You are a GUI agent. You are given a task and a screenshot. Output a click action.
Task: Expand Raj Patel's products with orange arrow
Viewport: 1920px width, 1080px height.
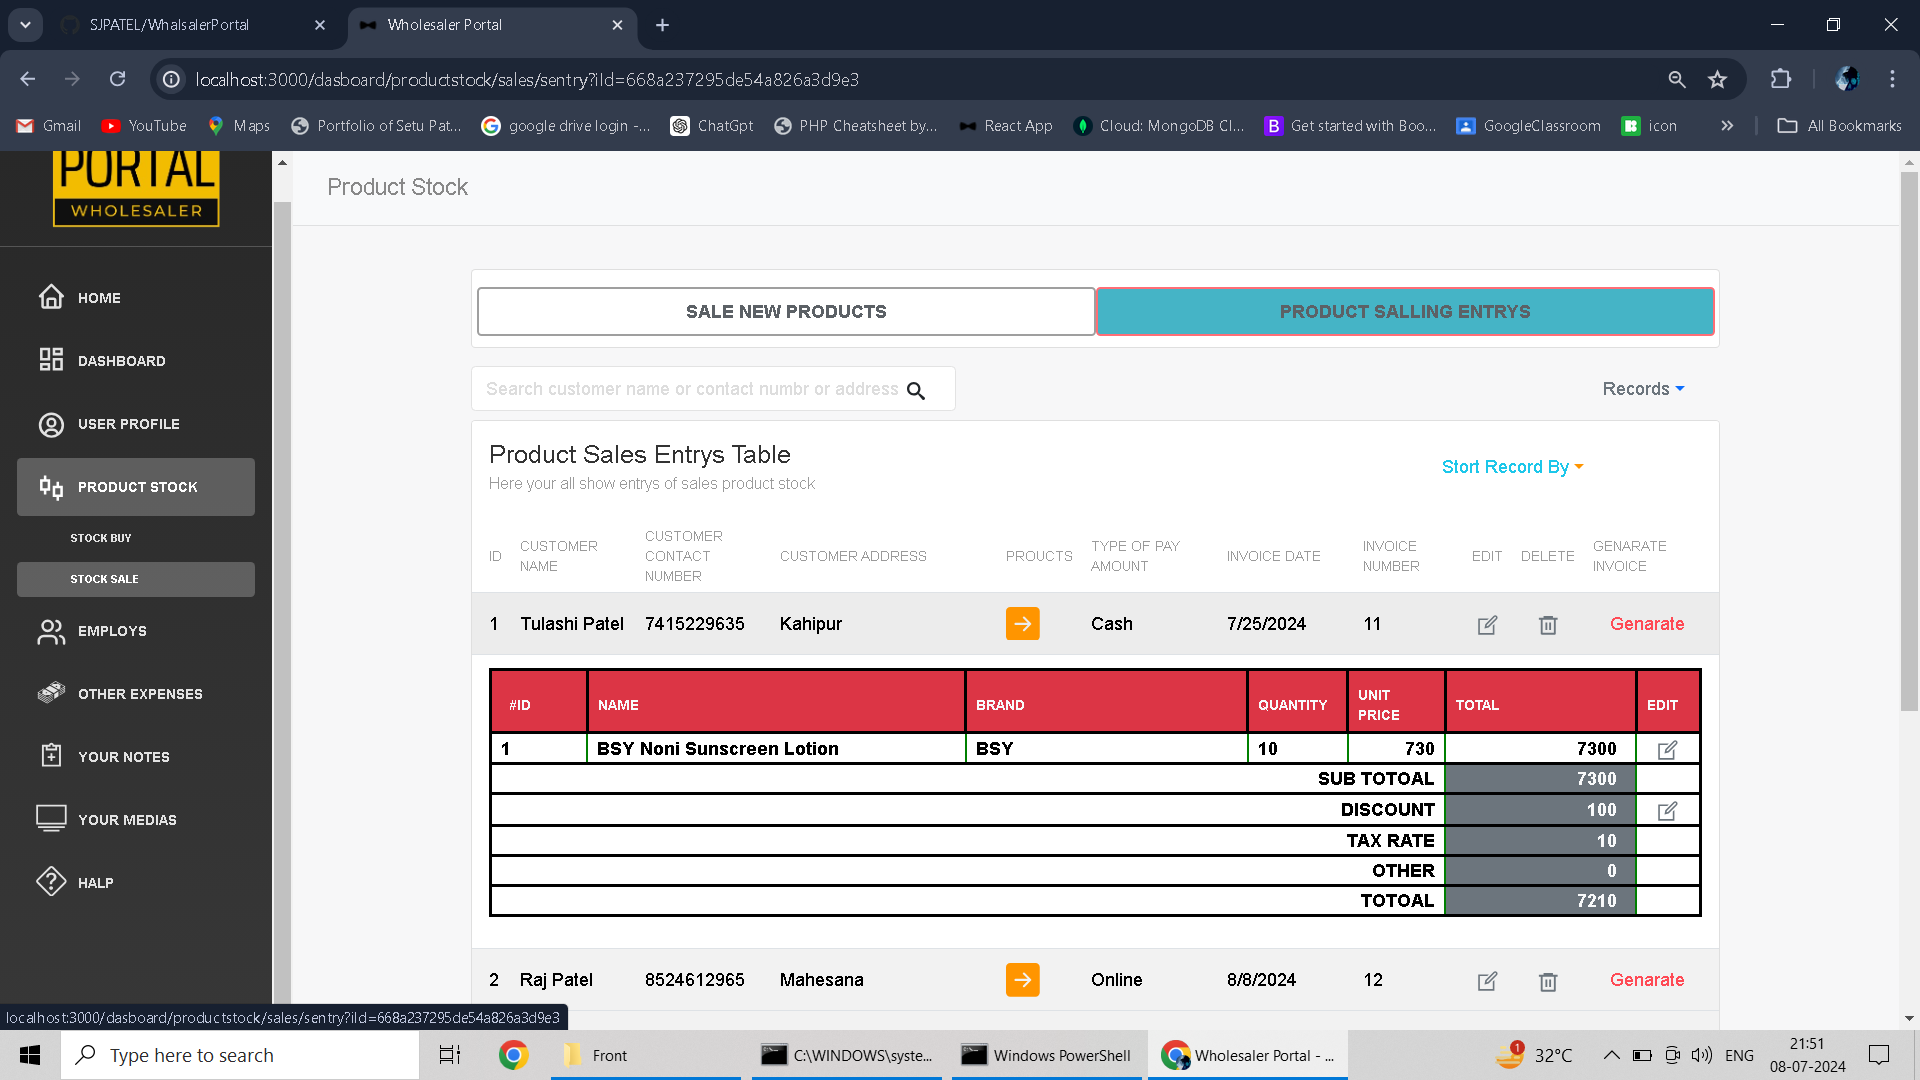(x=1022, y=980)
